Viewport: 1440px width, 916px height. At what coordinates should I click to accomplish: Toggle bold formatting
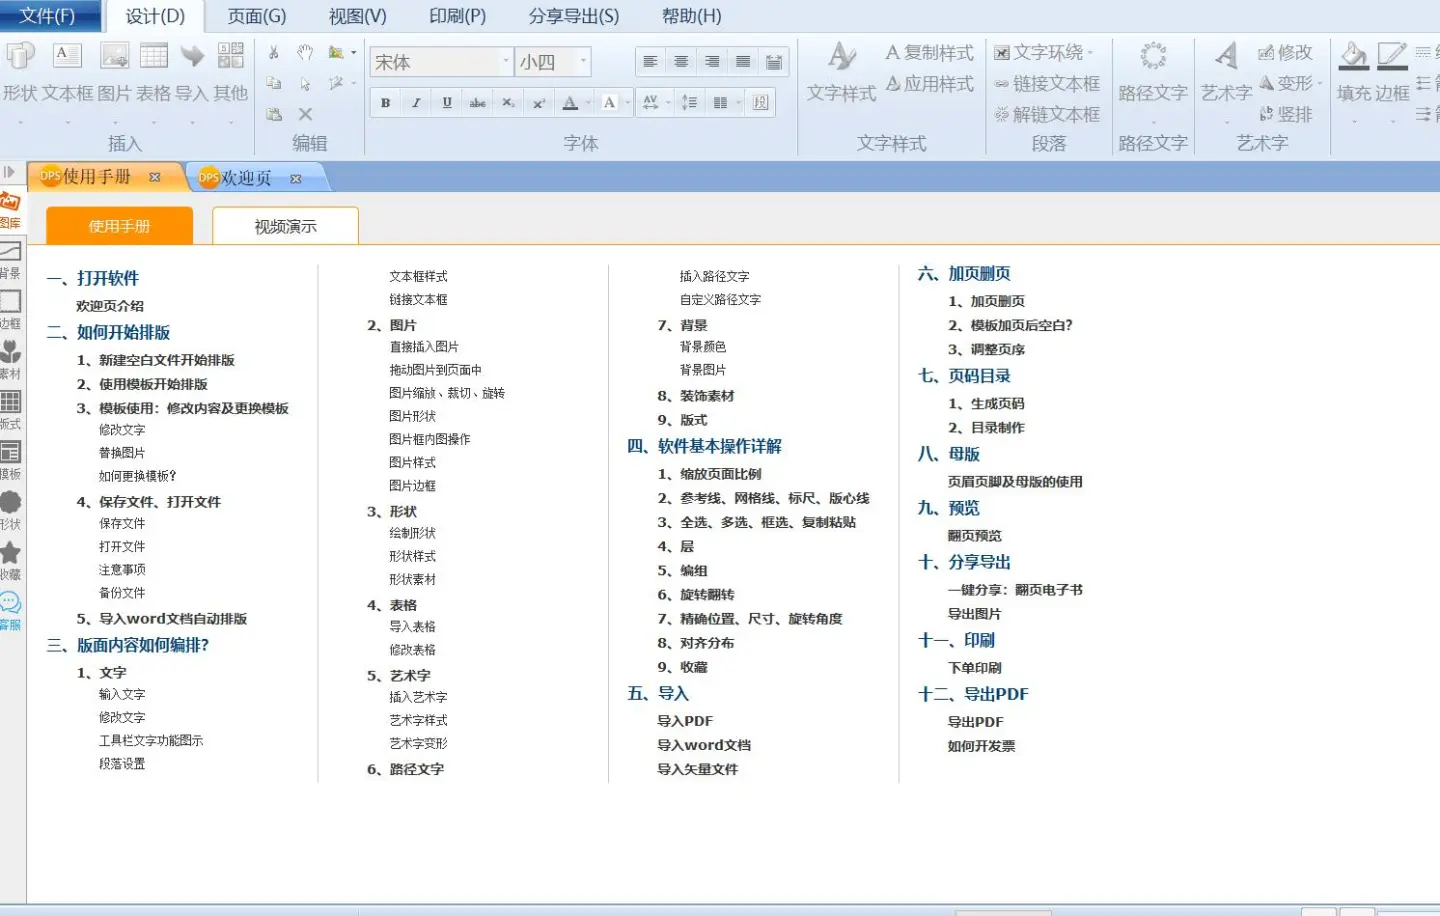click(x=385, y=102)
